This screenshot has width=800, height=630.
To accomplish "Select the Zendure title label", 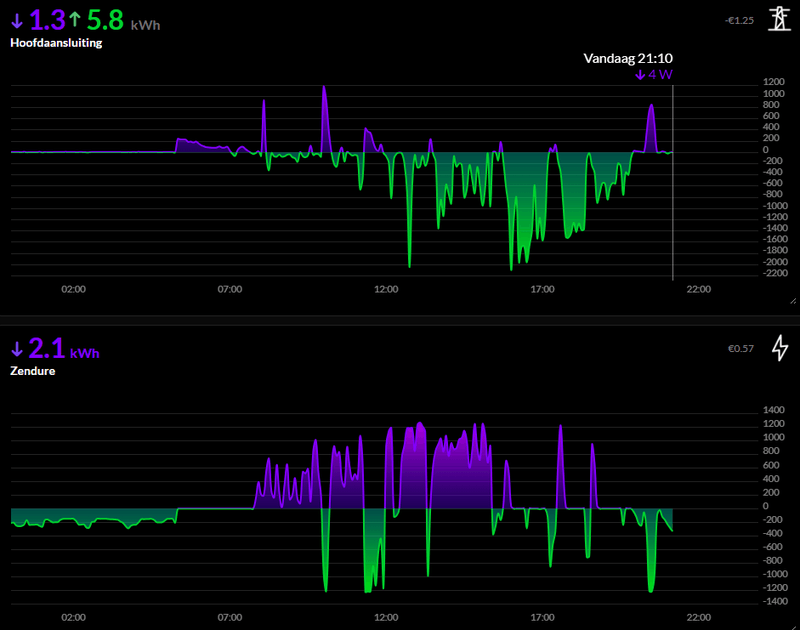I will 33,371.
